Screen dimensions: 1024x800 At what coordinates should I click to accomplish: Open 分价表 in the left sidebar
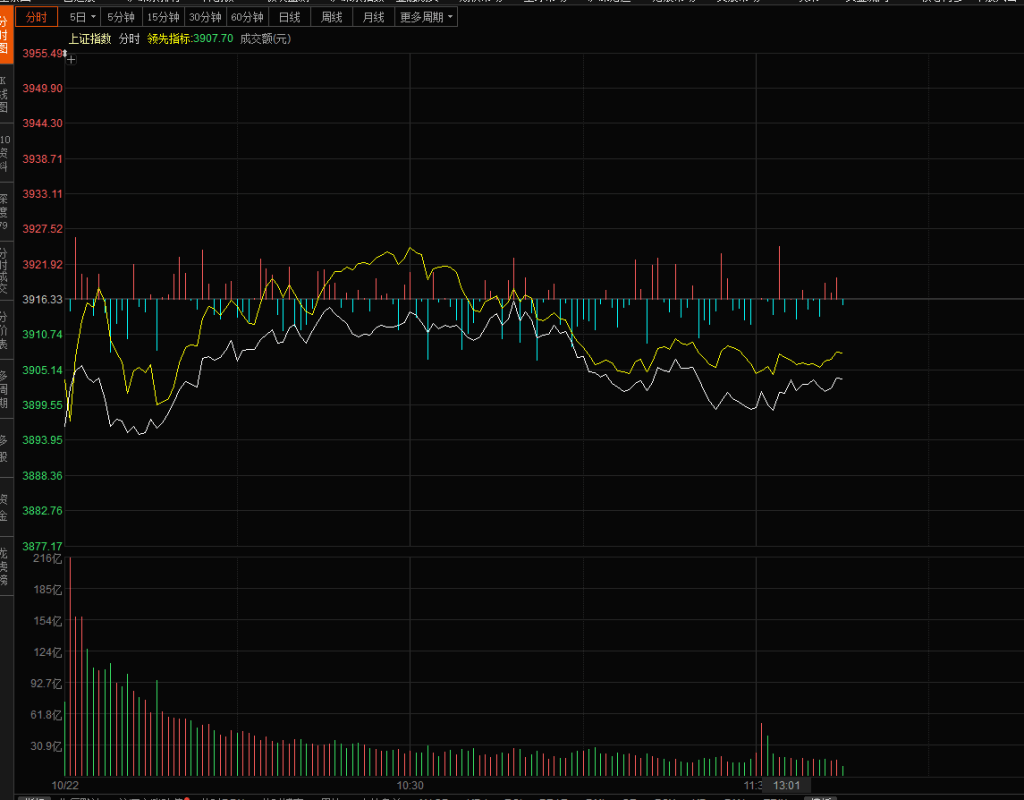(x=5, y=330)
